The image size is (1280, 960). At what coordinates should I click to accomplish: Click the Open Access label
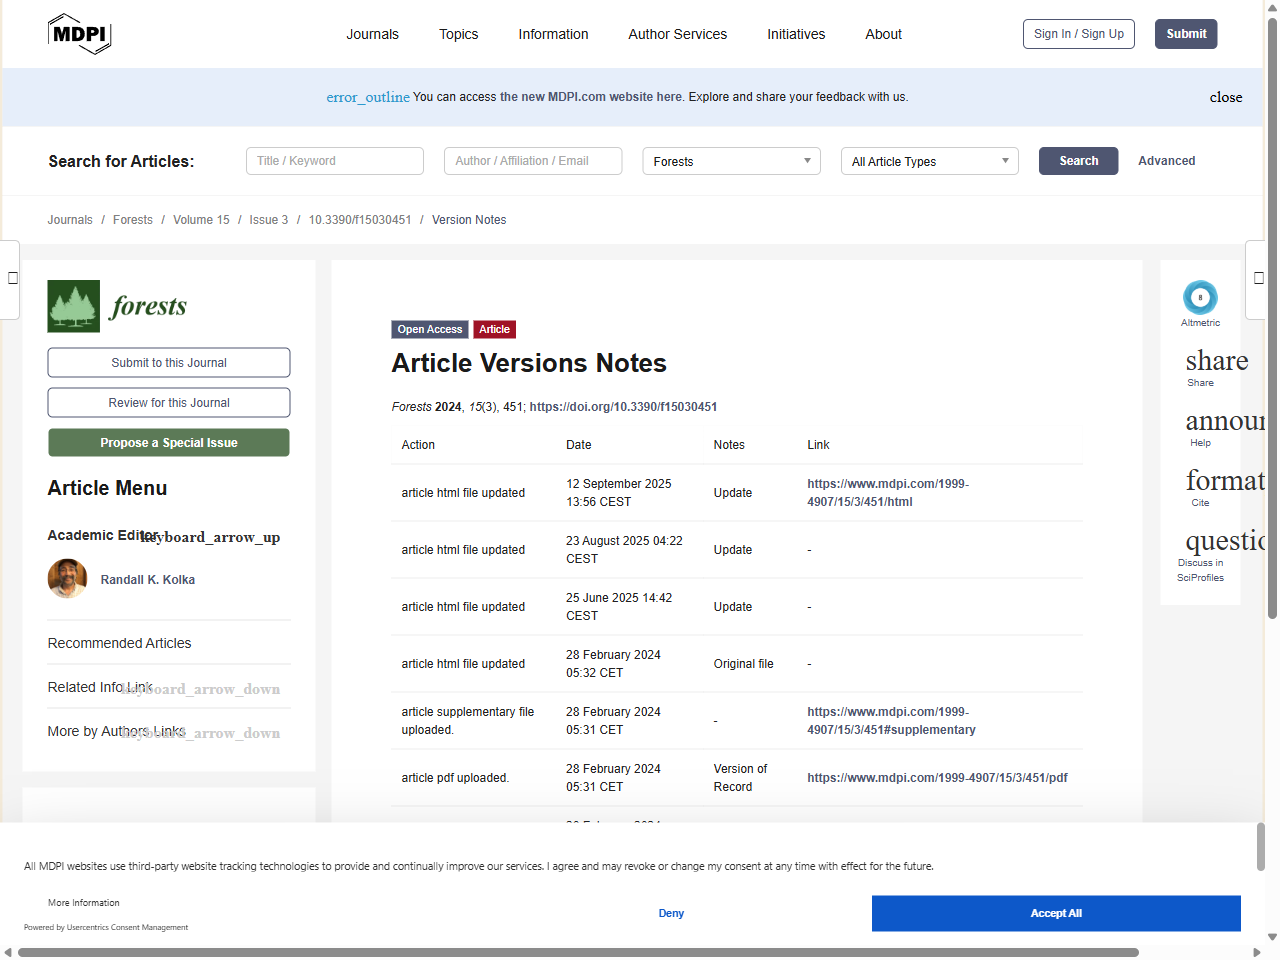click(430, 329)
